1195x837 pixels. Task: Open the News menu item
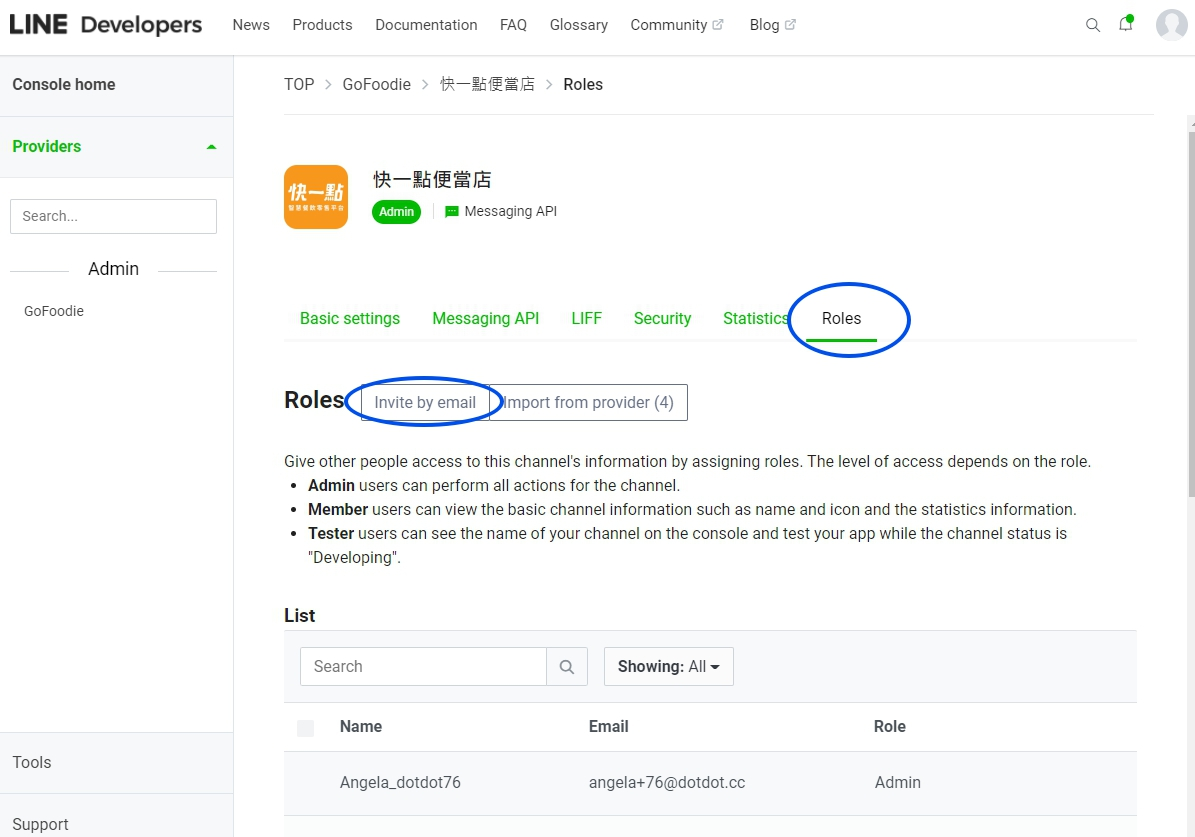(251, 24)
